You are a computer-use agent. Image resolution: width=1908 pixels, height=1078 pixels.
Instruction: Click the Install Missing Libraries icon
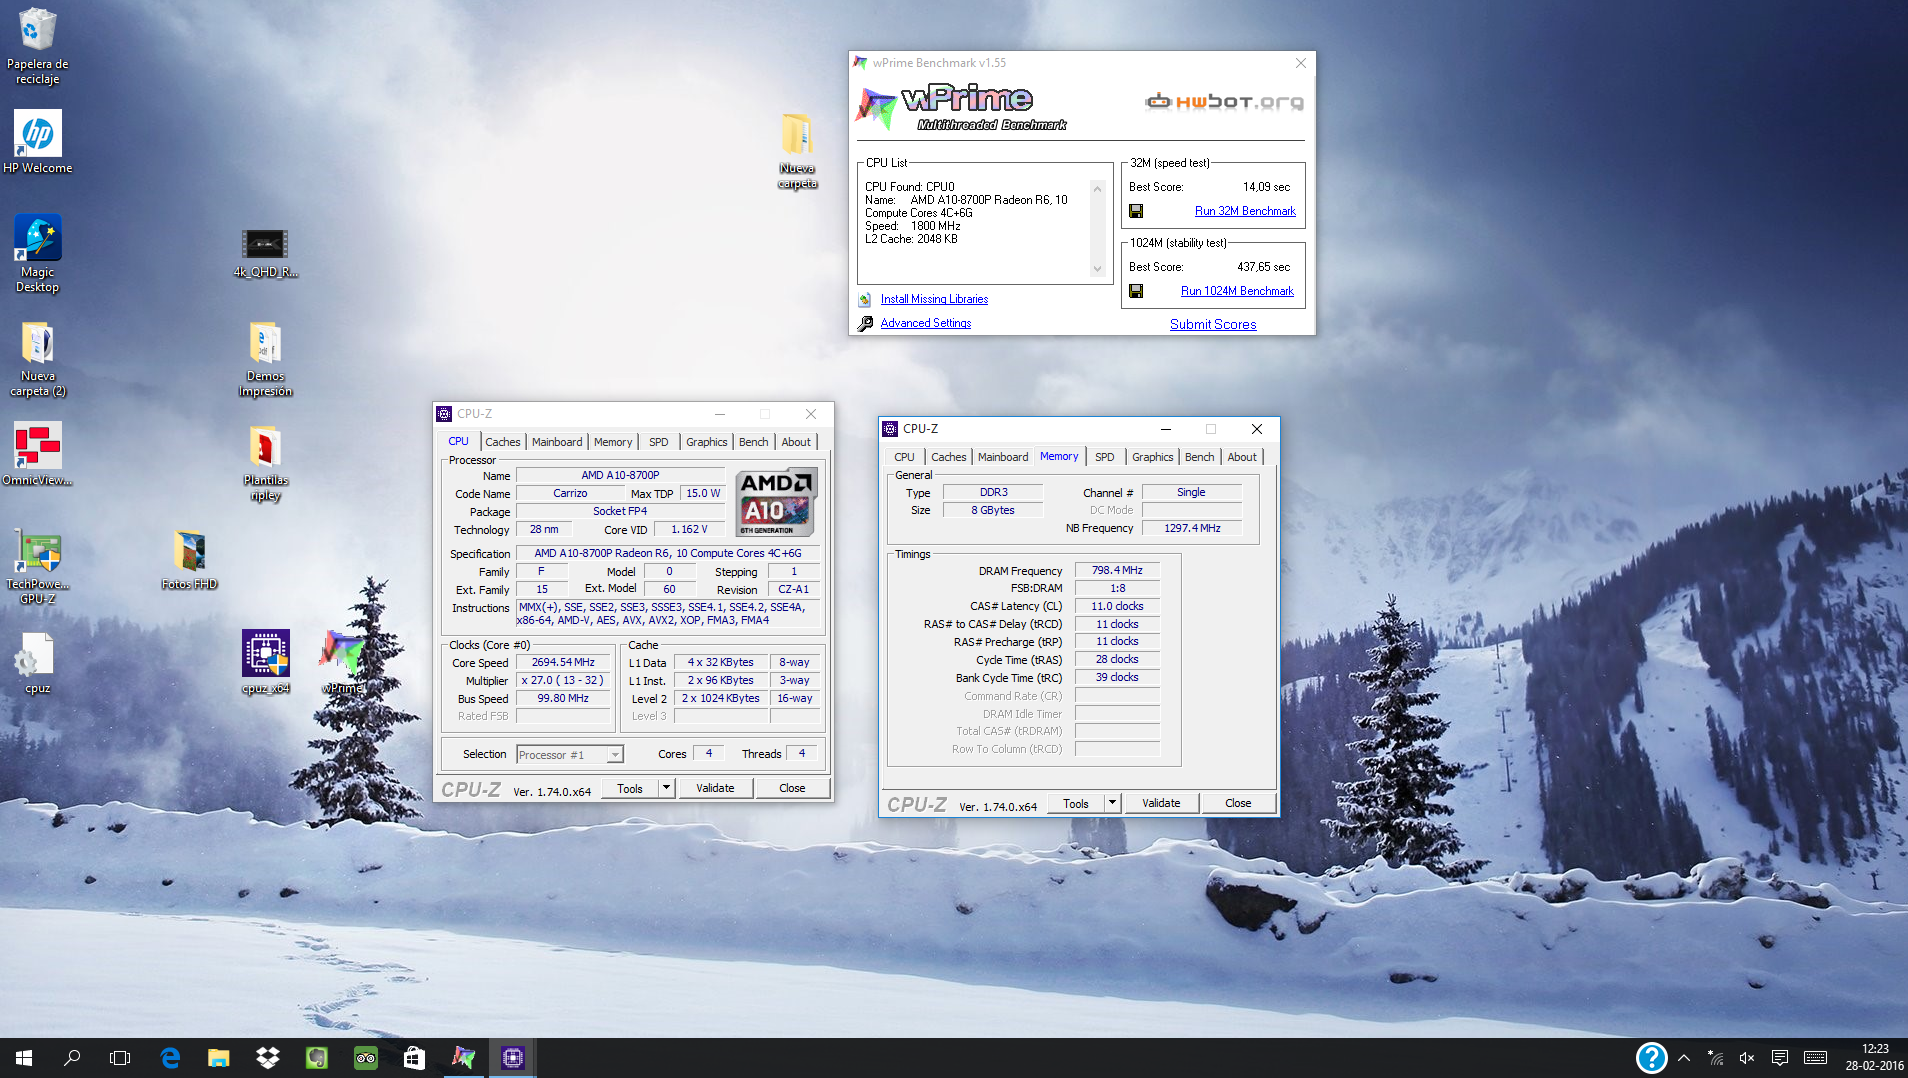click(x=865, y=299)
